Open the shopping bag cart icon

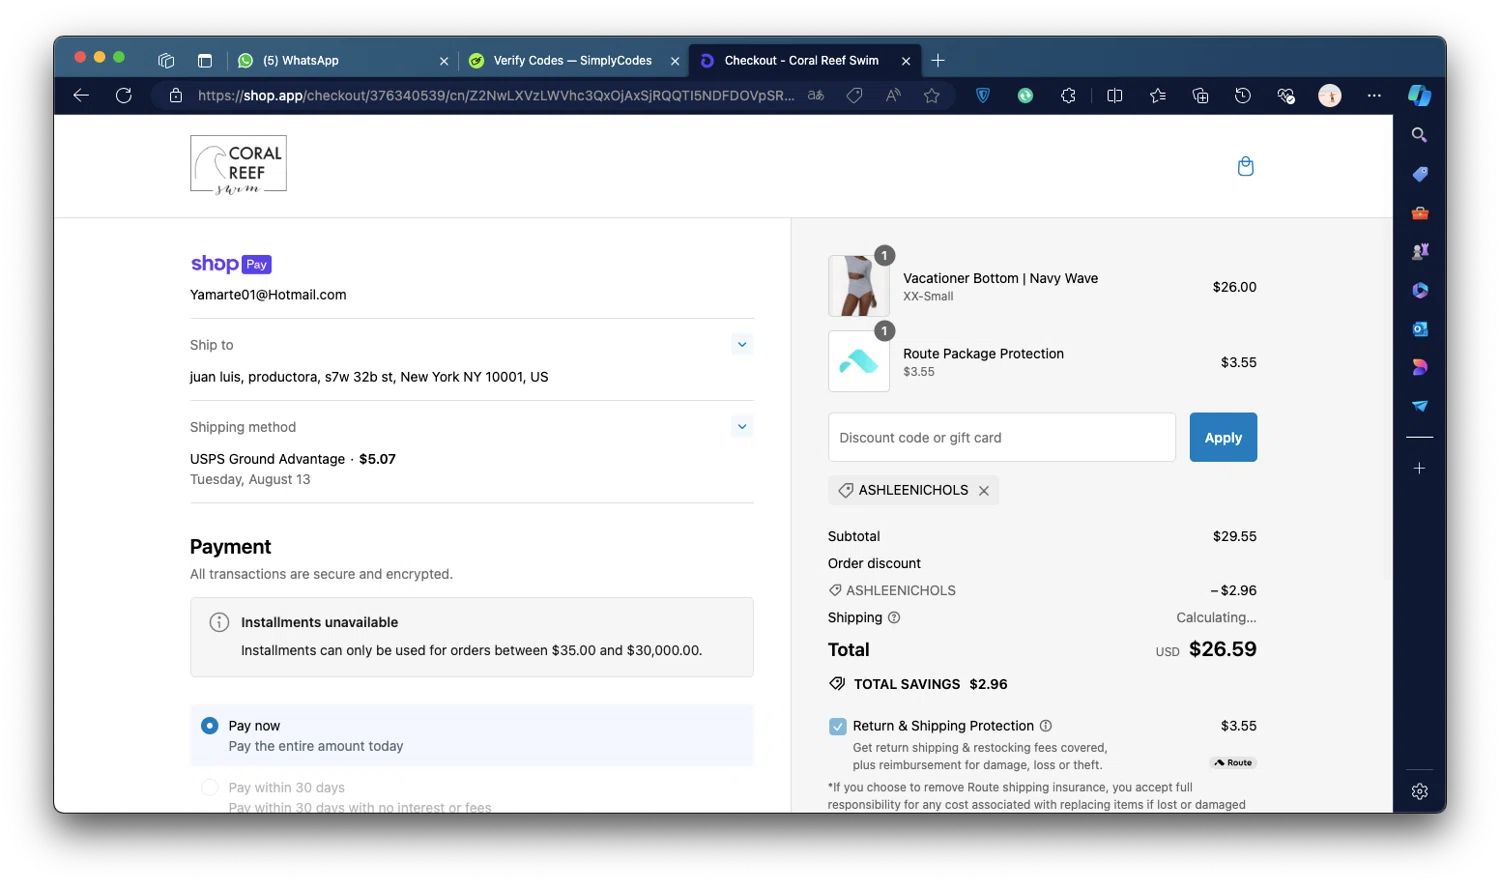click(1245, 166)
